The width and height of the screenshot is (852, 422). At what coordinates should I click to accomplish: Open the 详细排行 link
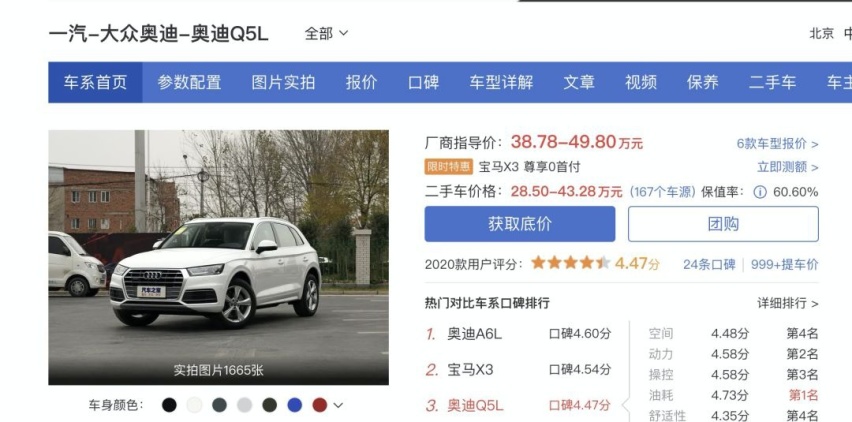(x=788, y=303)
